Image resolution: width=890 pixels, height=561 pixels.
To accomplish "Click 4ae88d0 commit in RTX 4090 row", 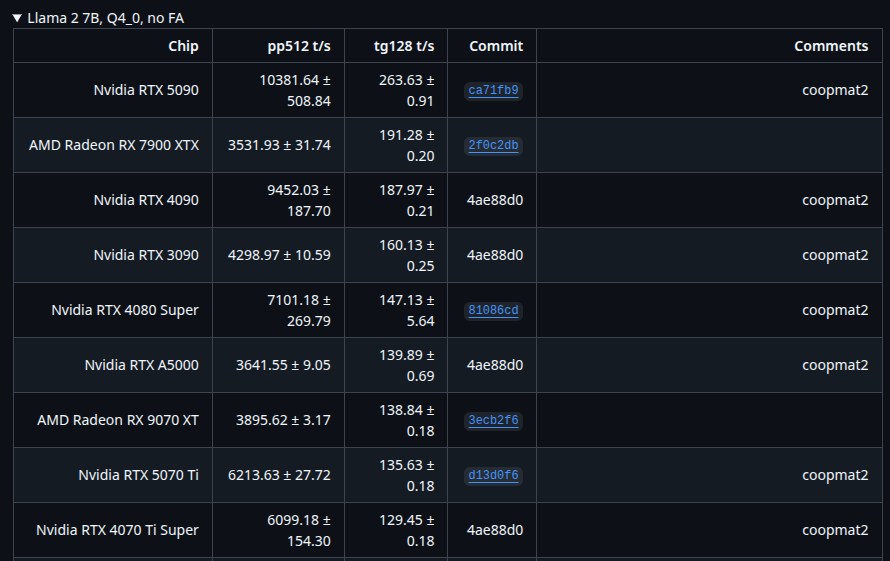I will (x=495, y=200).
